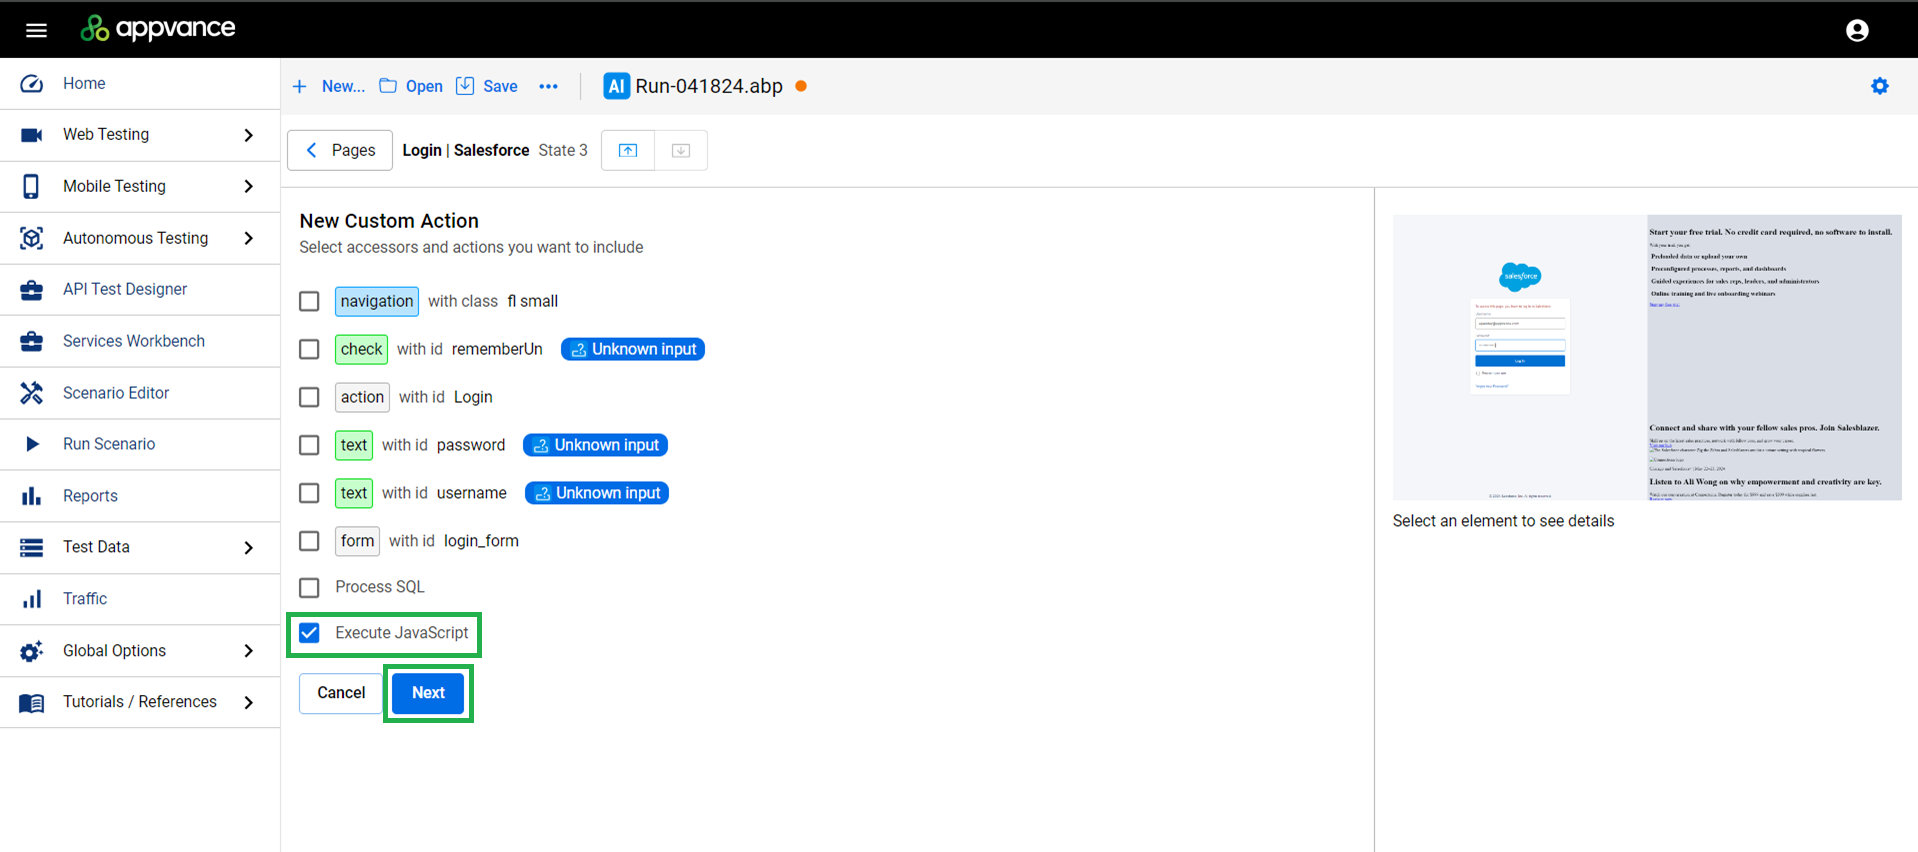Check the rememberUn check checkbox

(309, 349)
